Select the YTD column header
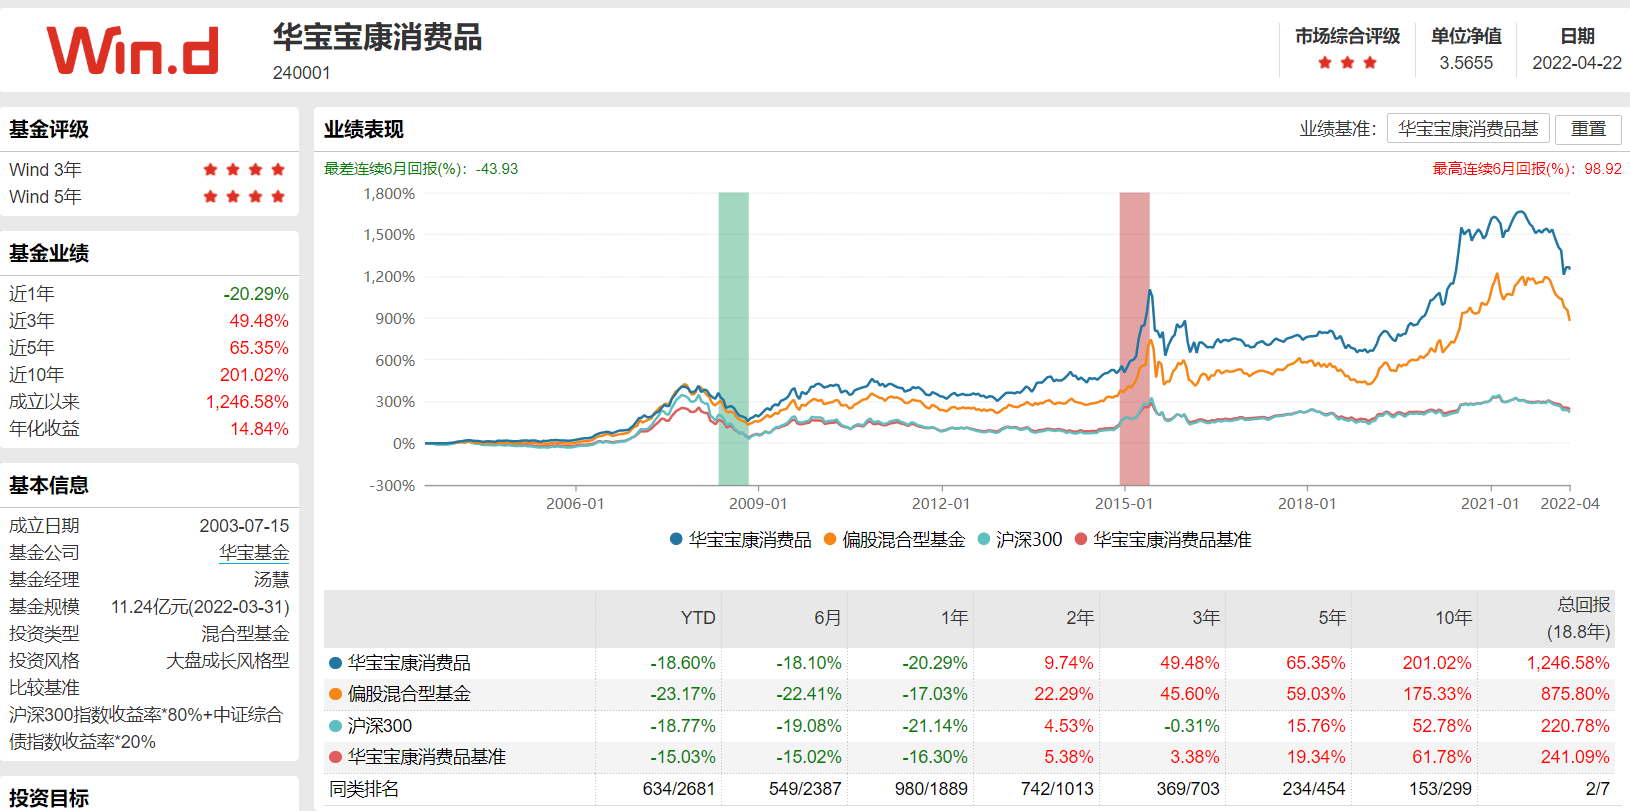Image resolution: width=1630 pixels, height=811 pixels. [x=697, y=618]
